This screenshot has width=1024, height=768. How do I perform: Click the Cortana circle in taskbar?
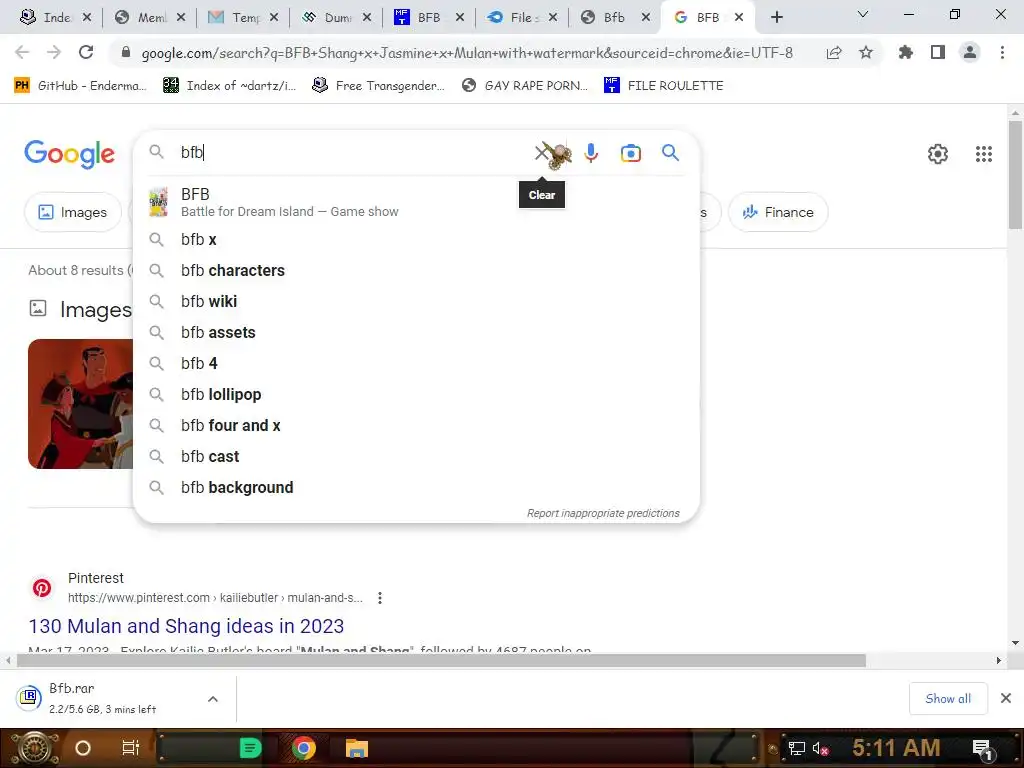83,748
